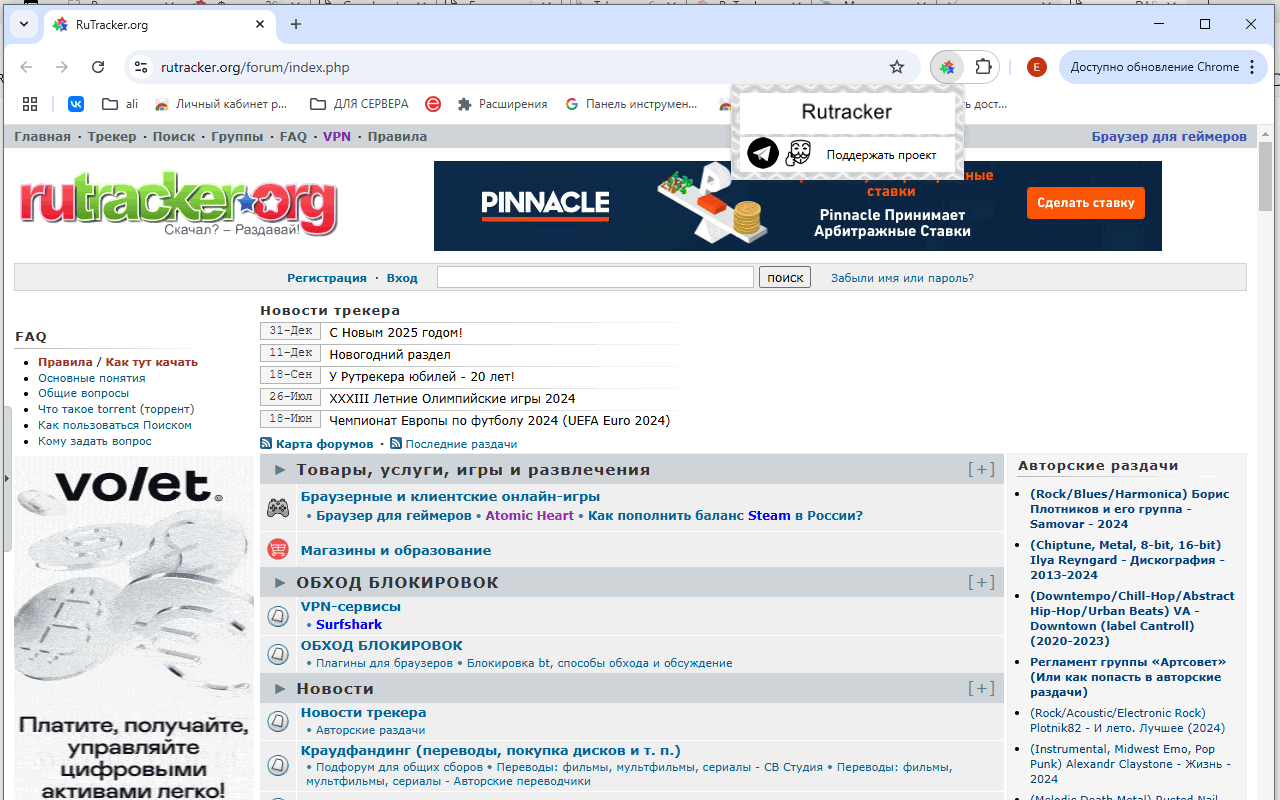Expand ОБХОД БЛОКИРОВОК with its [+] control
This screenshot has width=1280, height=800.
click(980, 581)
